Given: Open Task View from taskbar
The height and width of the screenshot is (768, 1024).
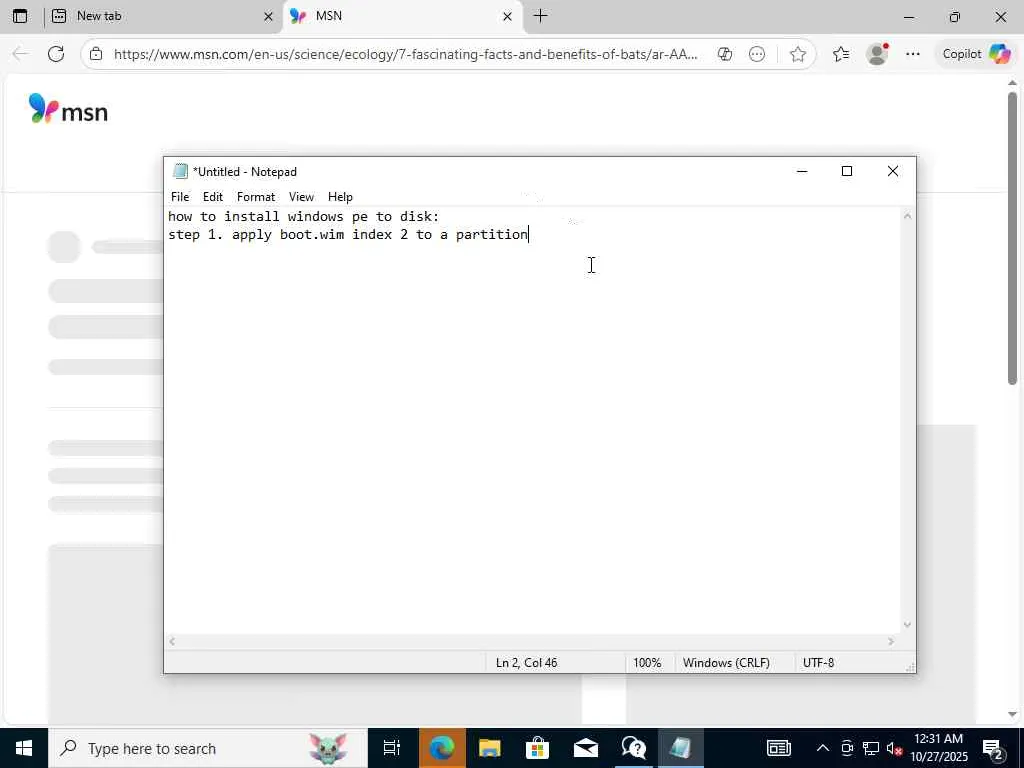Looking at the screenshot, I should 392,748.
